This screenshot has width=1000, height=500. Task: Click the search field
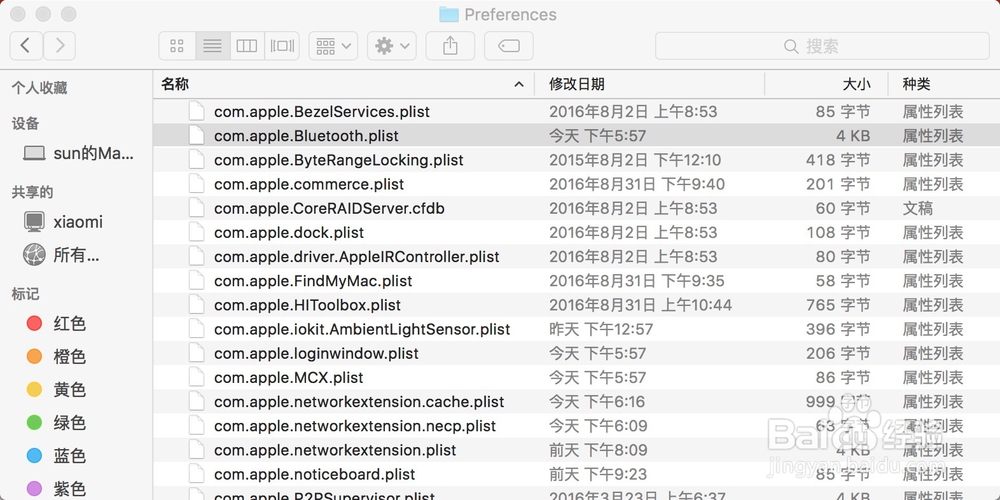(822, 46)
